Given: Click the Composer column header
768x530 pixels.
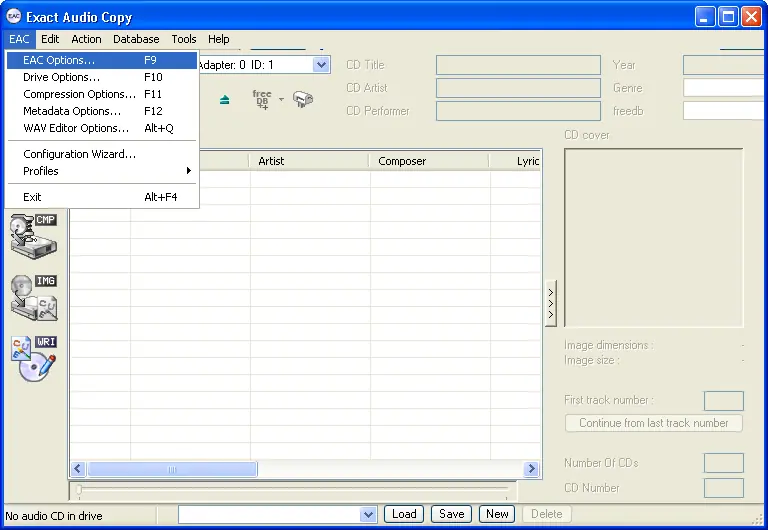Looking at the screenshot, I should [x=429, y=161].
